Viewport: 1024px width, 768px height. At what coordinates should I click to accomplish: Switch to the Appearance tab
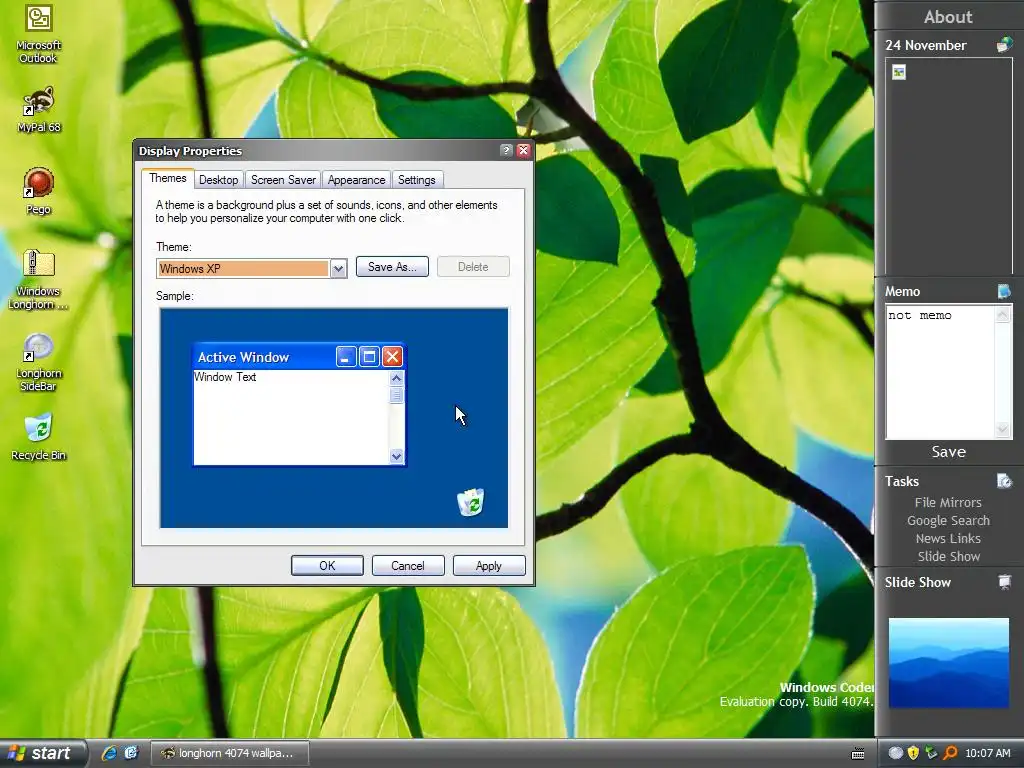[357, 180]
